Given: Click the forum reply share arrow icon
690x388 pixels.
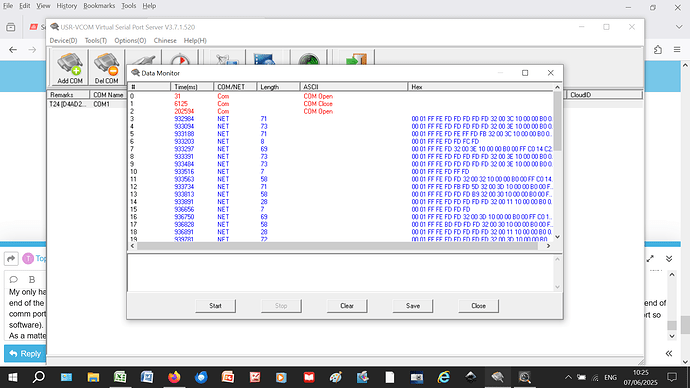Looking at the screenshot, I should (11, 258).
